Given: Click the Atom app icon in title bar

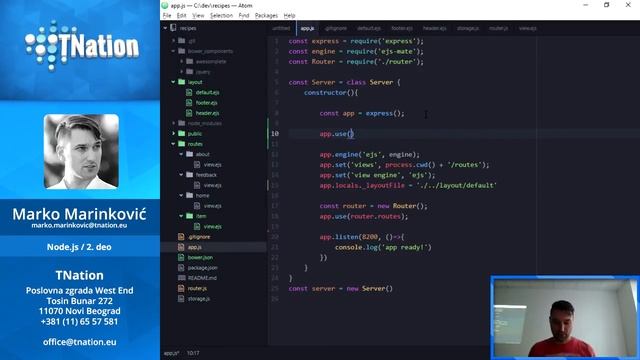Looking at the screenshot, I should (165, 5).
